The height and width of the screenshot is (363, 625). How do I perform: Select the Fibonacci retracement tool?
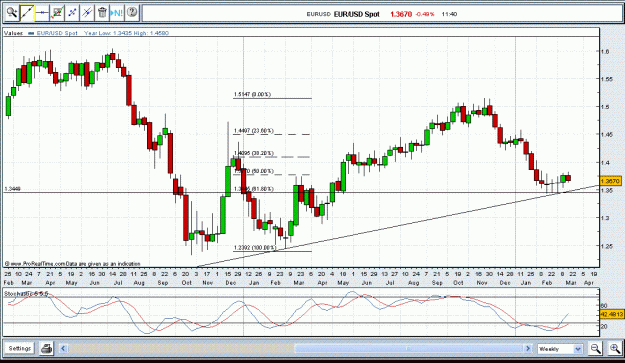tap(57, 13)
